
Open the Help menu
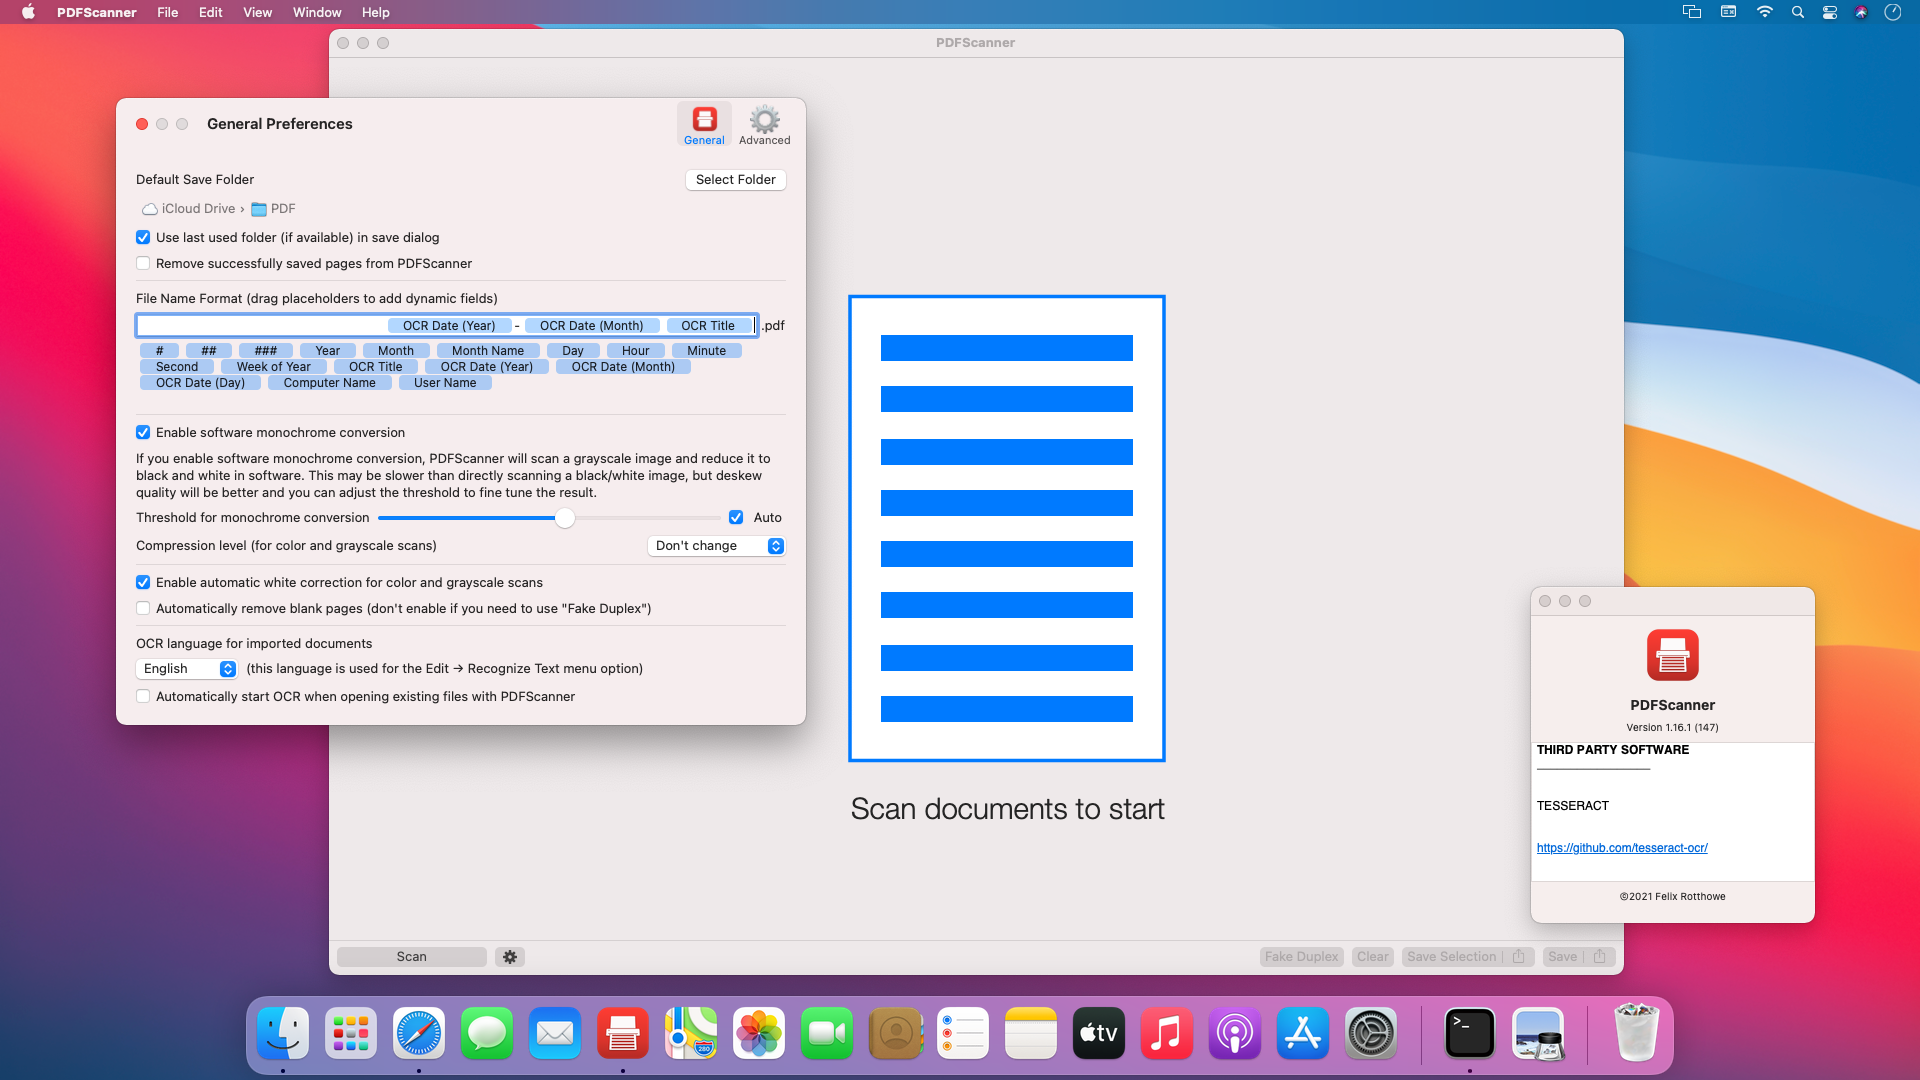point(376,12)
